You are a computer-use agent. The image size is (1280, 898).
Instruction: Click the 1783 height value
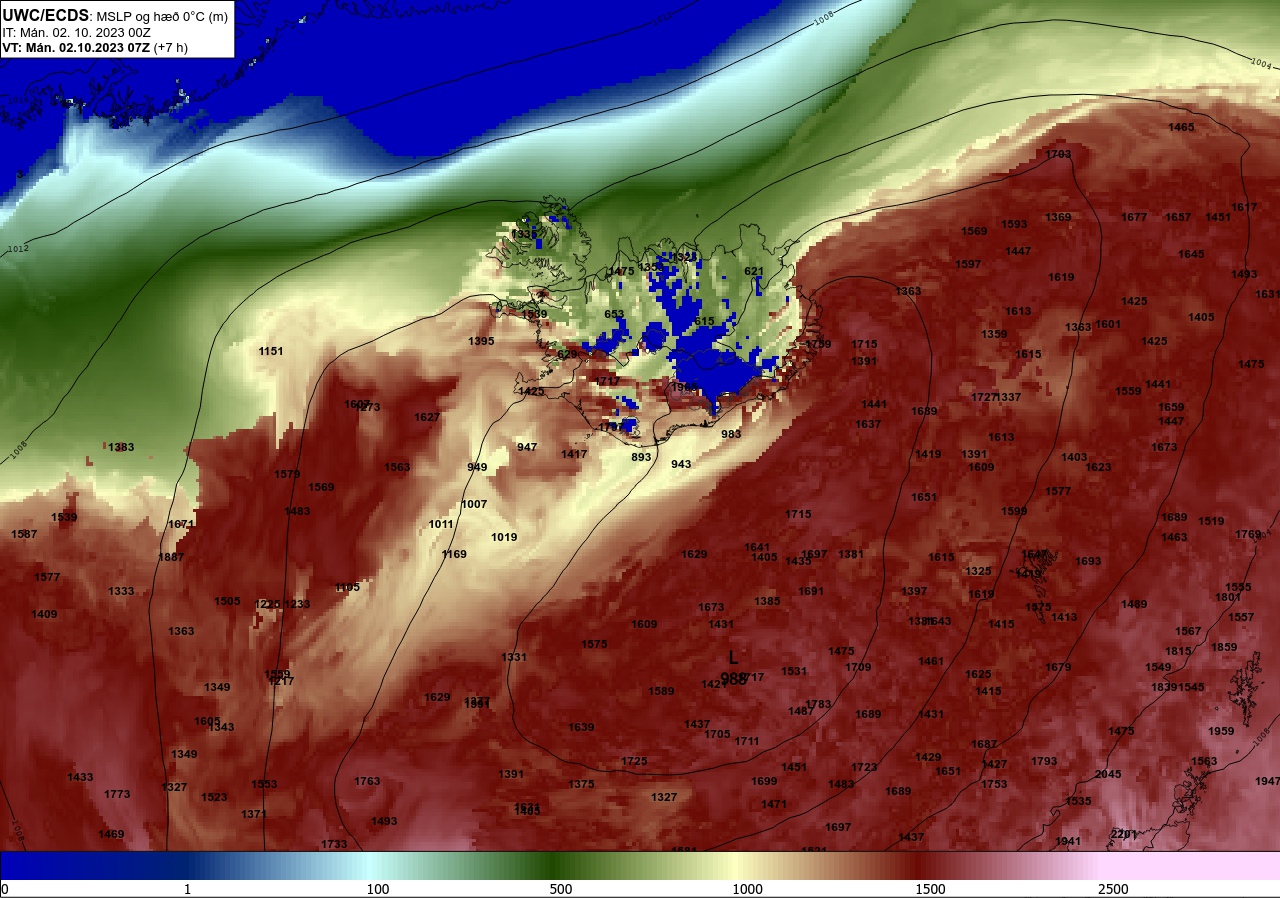pyautogui.click(x=818, y=704)
